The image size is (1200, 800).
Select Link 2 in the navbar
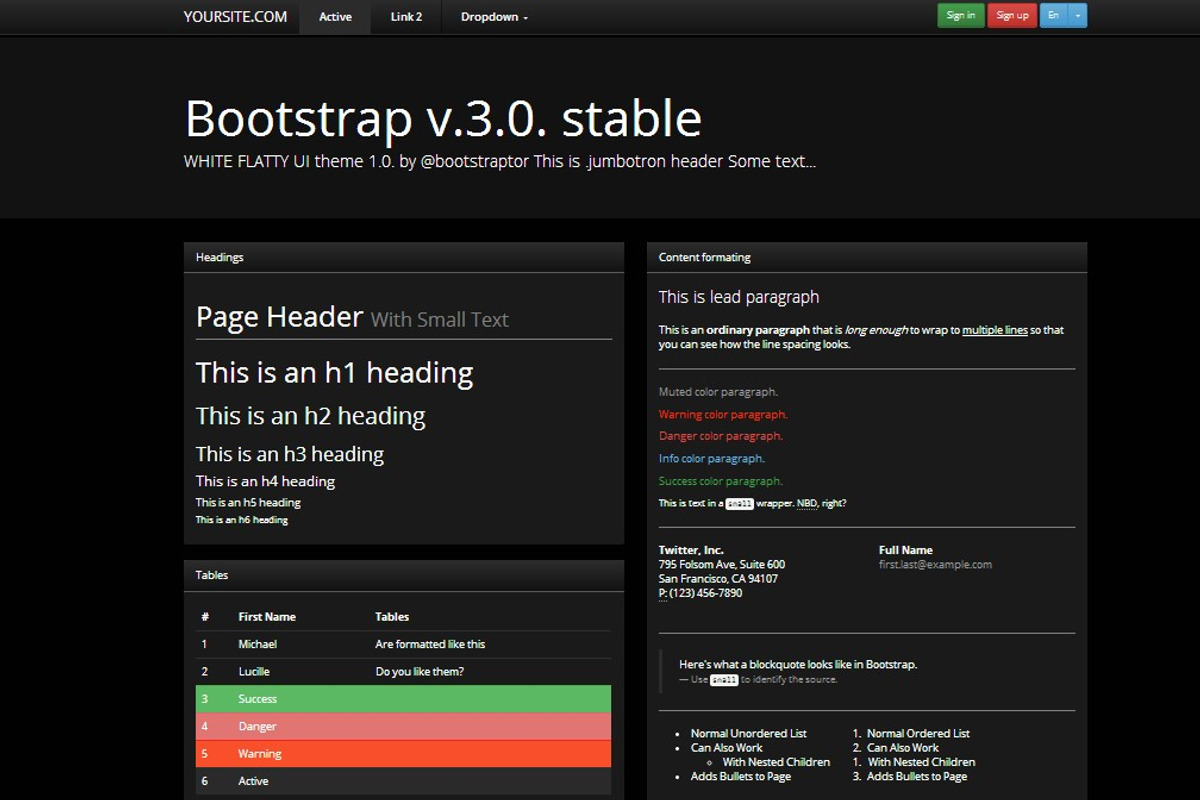(x=405, y=16)
